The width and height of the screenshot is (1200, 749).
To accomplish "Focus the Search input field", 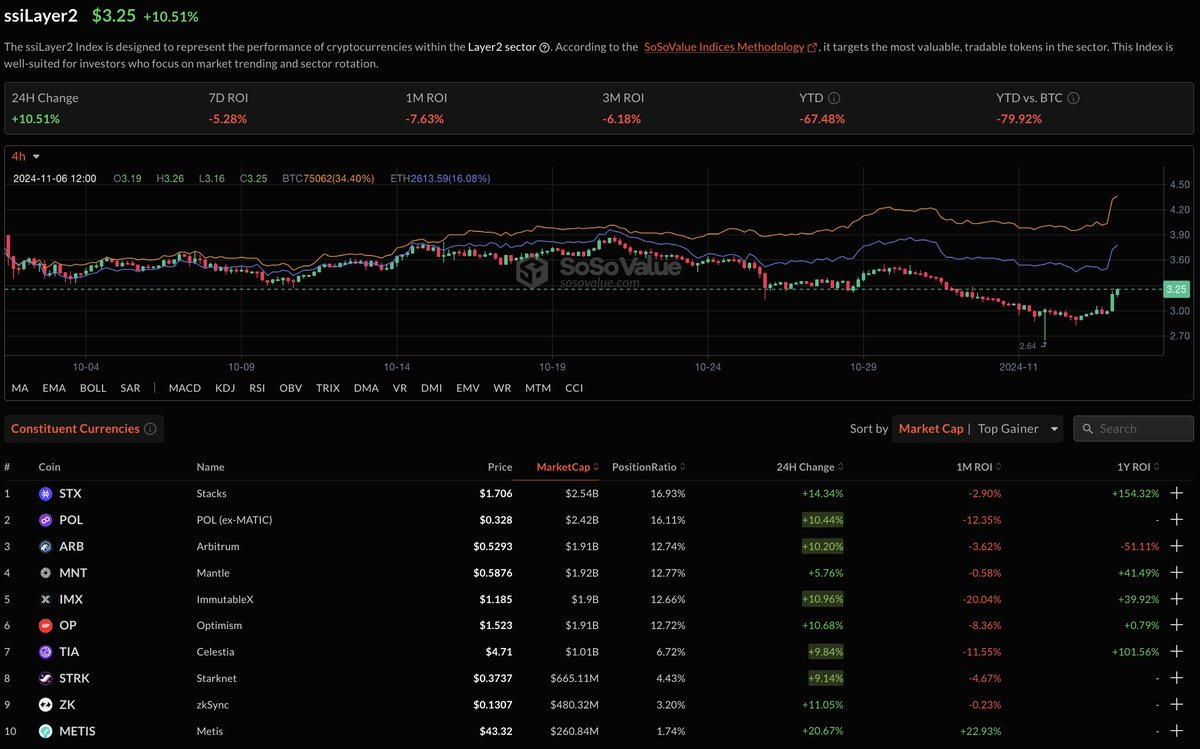I will point(1133,429).
